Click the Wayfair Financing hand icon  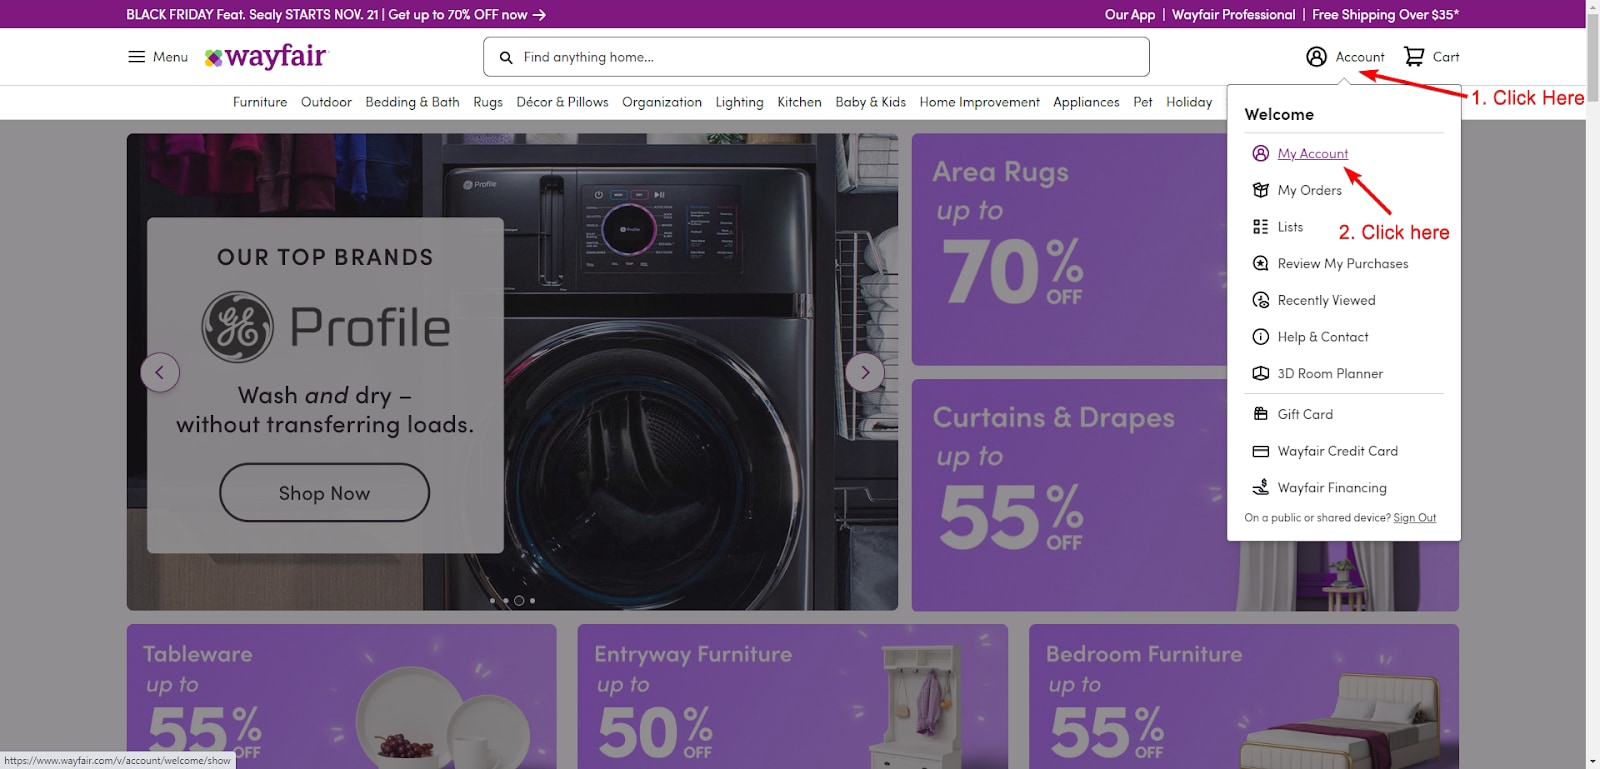coord(1261,488)
